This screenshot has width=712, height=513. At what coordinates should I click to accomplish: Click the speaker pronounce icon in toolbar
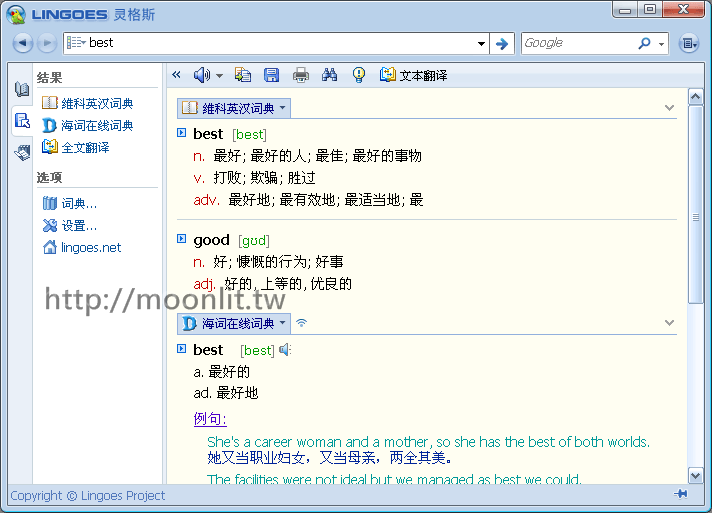201,75
